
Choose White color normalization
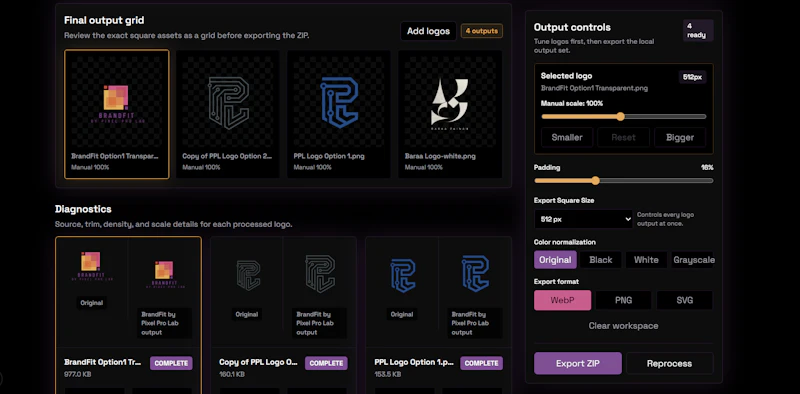click(x=646, y=260)
